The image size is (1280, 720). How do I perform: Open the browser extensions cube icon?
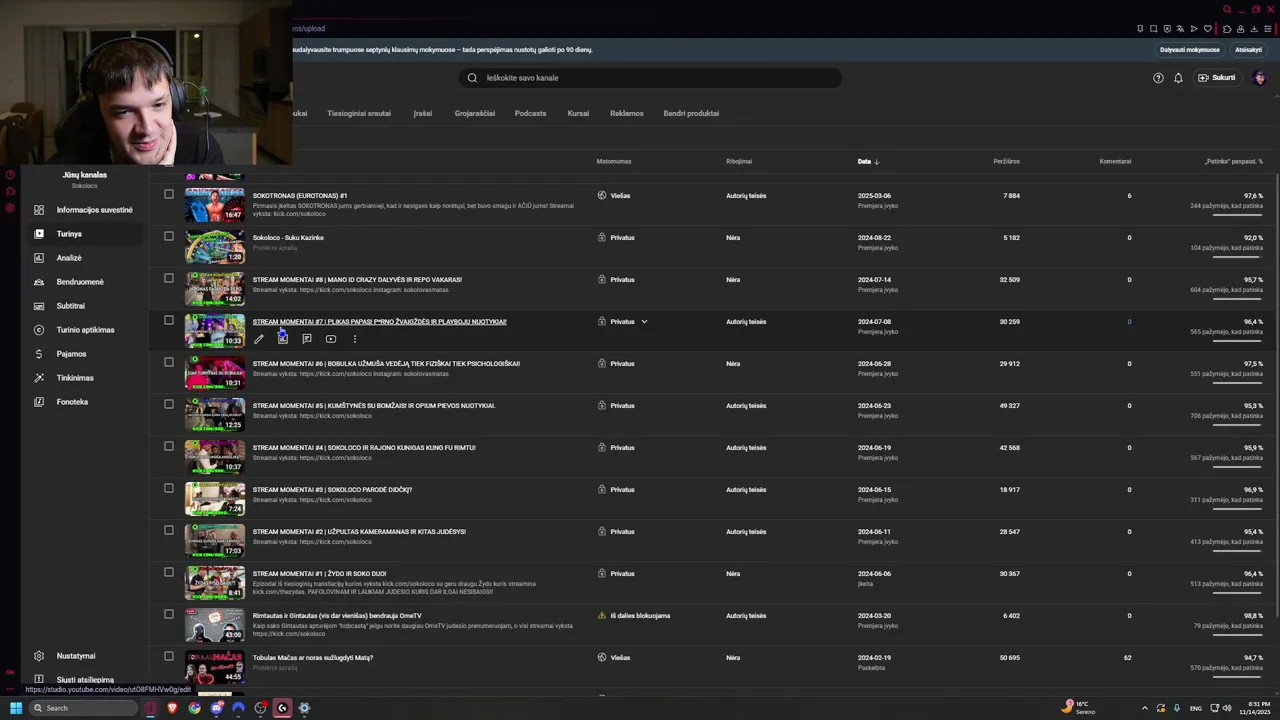tap(1227, 29)
